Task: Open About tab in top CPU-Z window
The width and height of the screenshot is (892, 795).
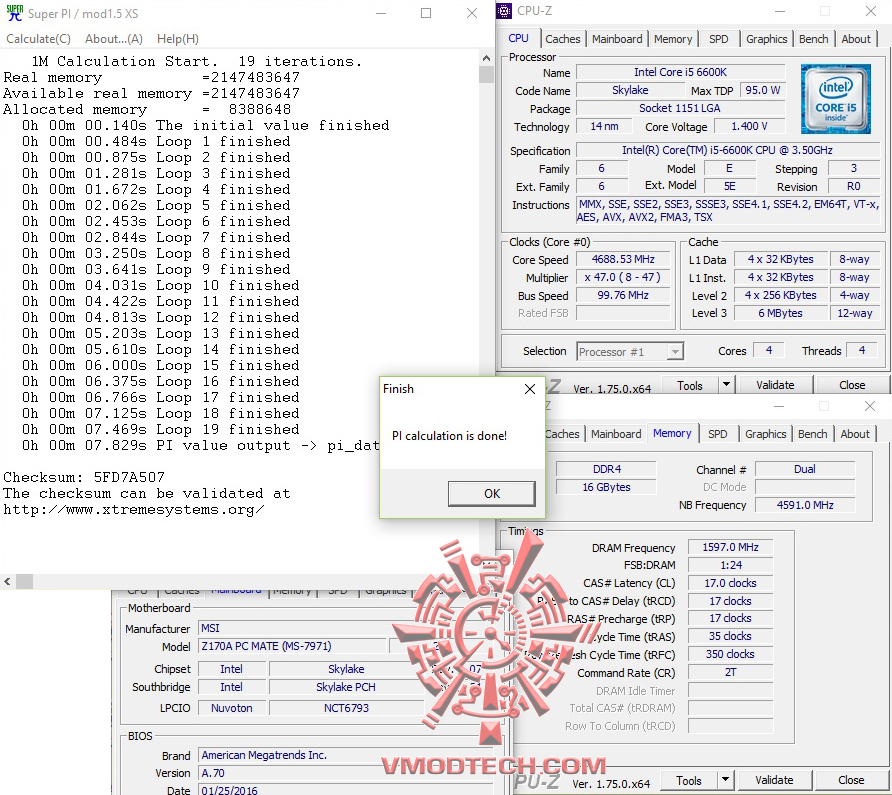Action: pyautogui.click(x=856, y=39)
